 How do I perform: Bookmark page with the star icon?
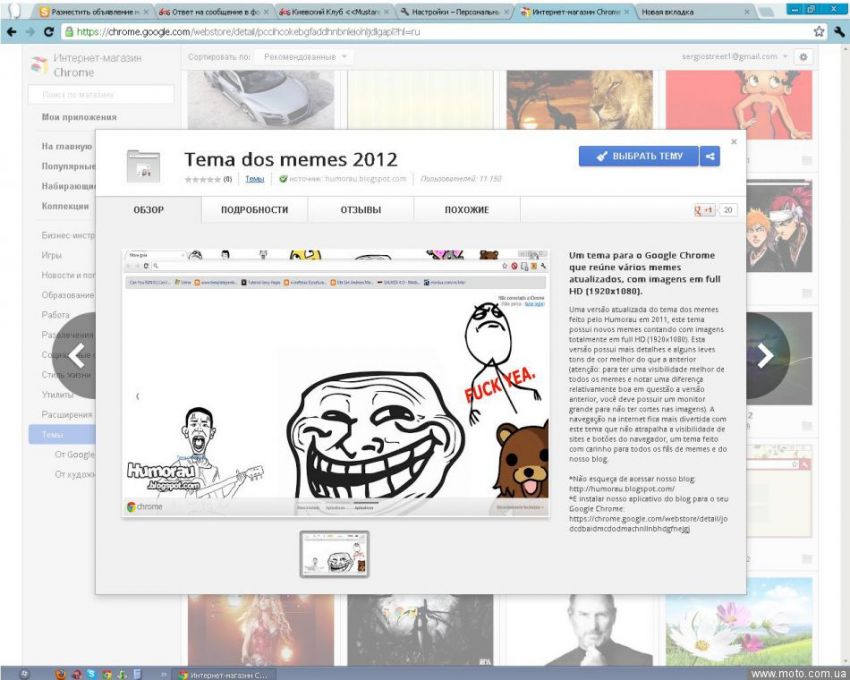[818, 32]
